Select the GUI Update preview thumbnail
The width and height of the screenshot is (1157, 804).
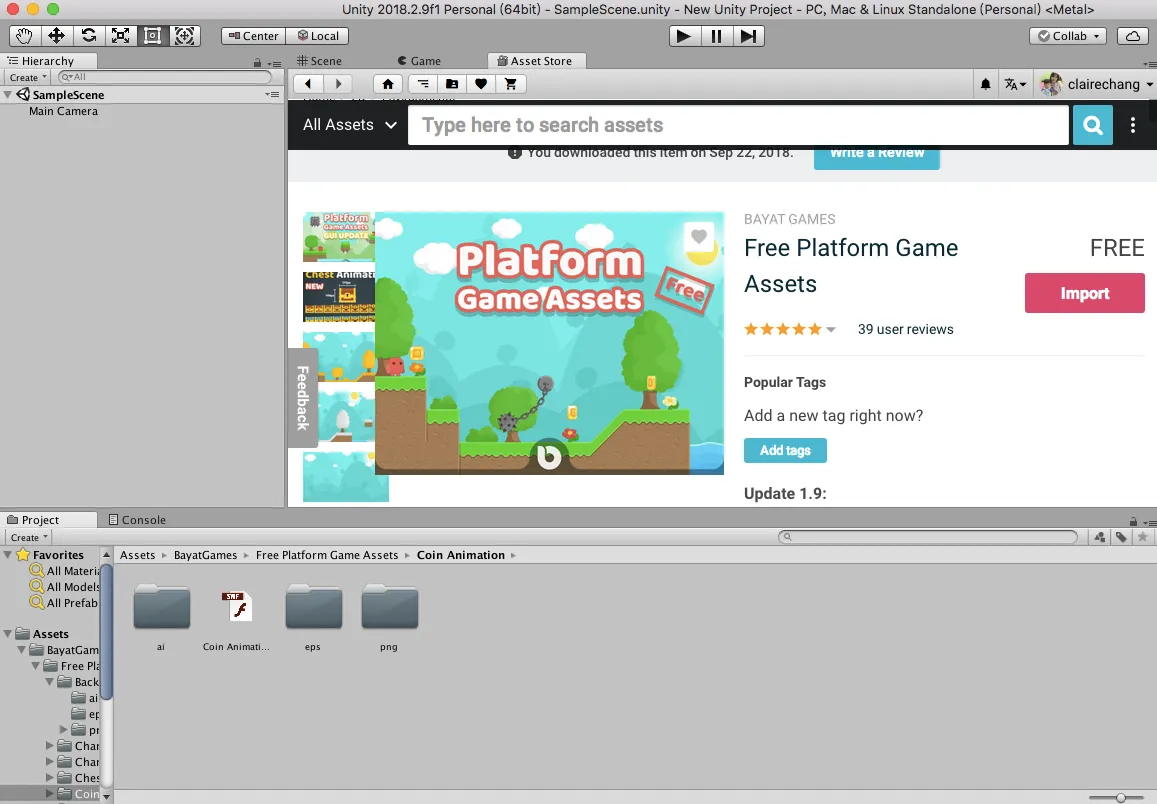click(x=339, y=237)
